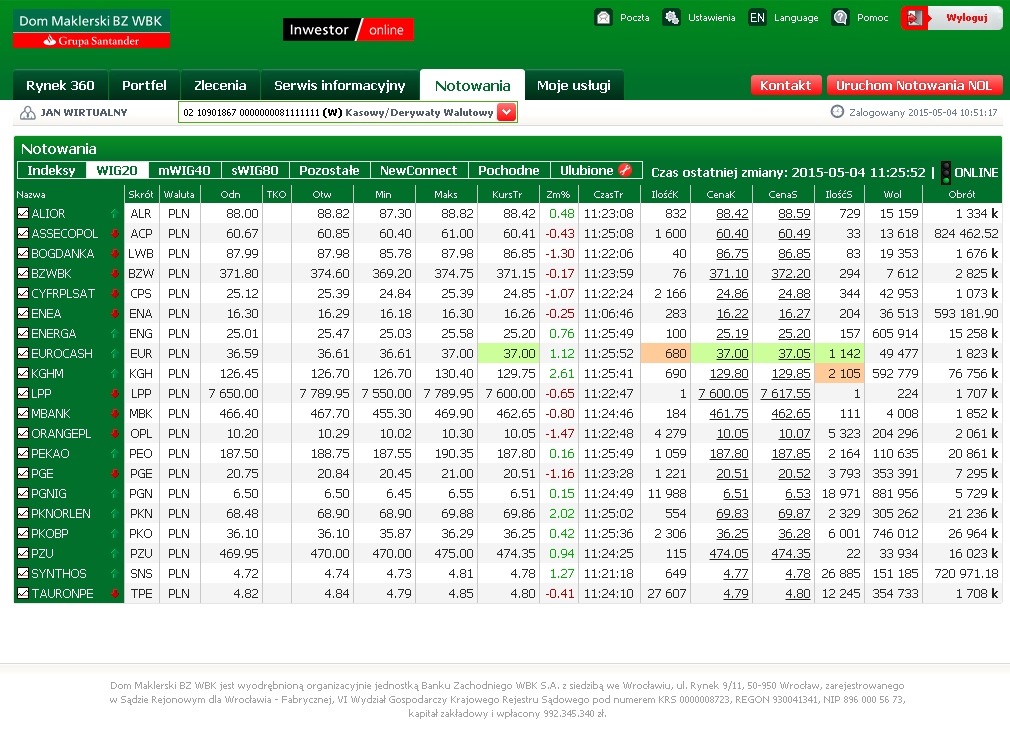Click red down arrow in TAURONPE row
Image resolution: width=1010 pixels, height=729 pixels.
tap(115, 593)
